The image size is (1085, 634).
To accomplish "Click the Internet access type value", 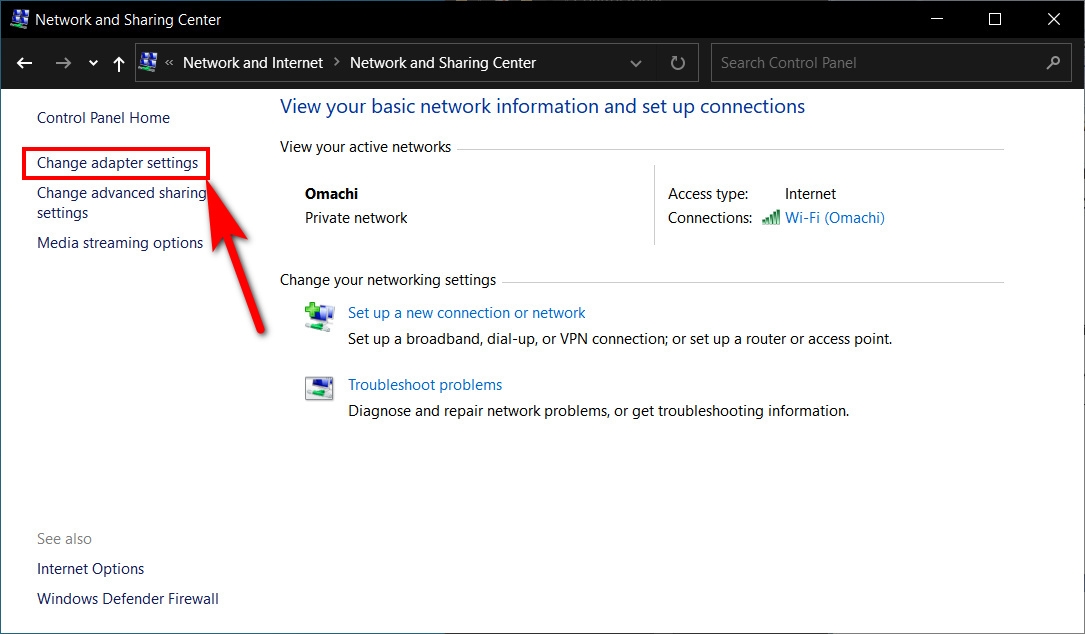I will pos(810,194).
